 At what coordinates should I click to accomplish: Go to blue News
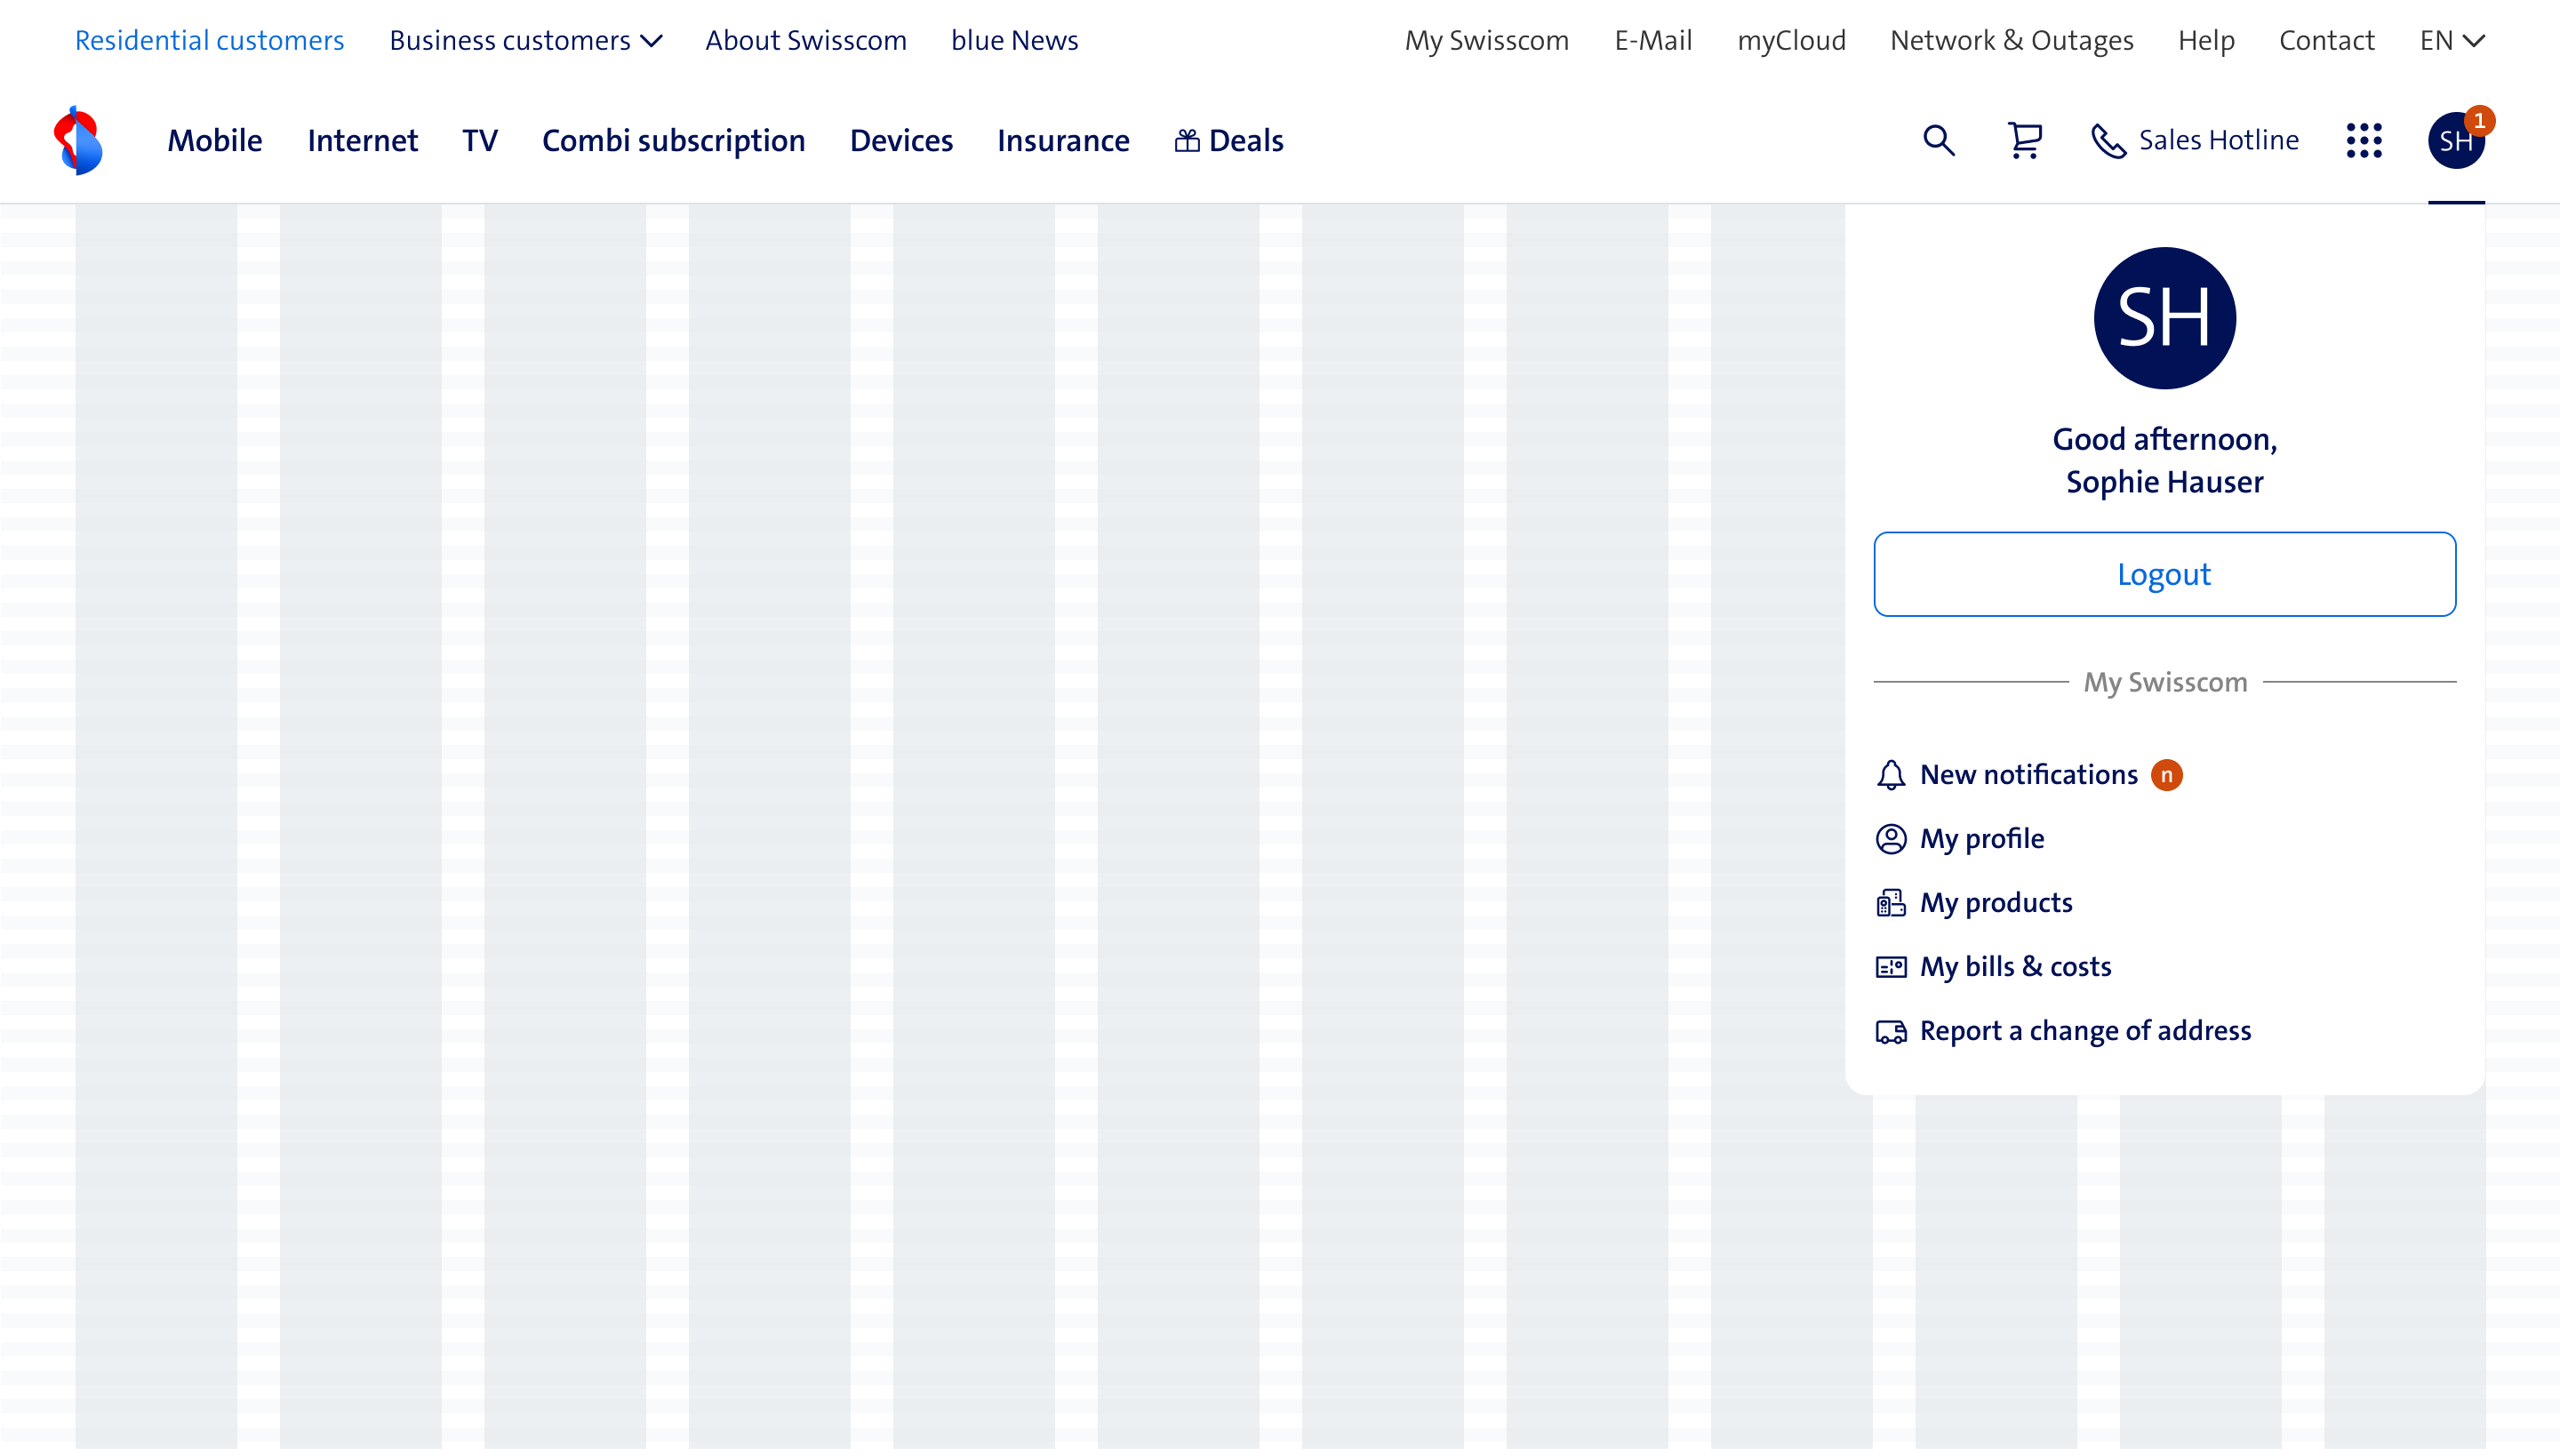coord(1014,40)
